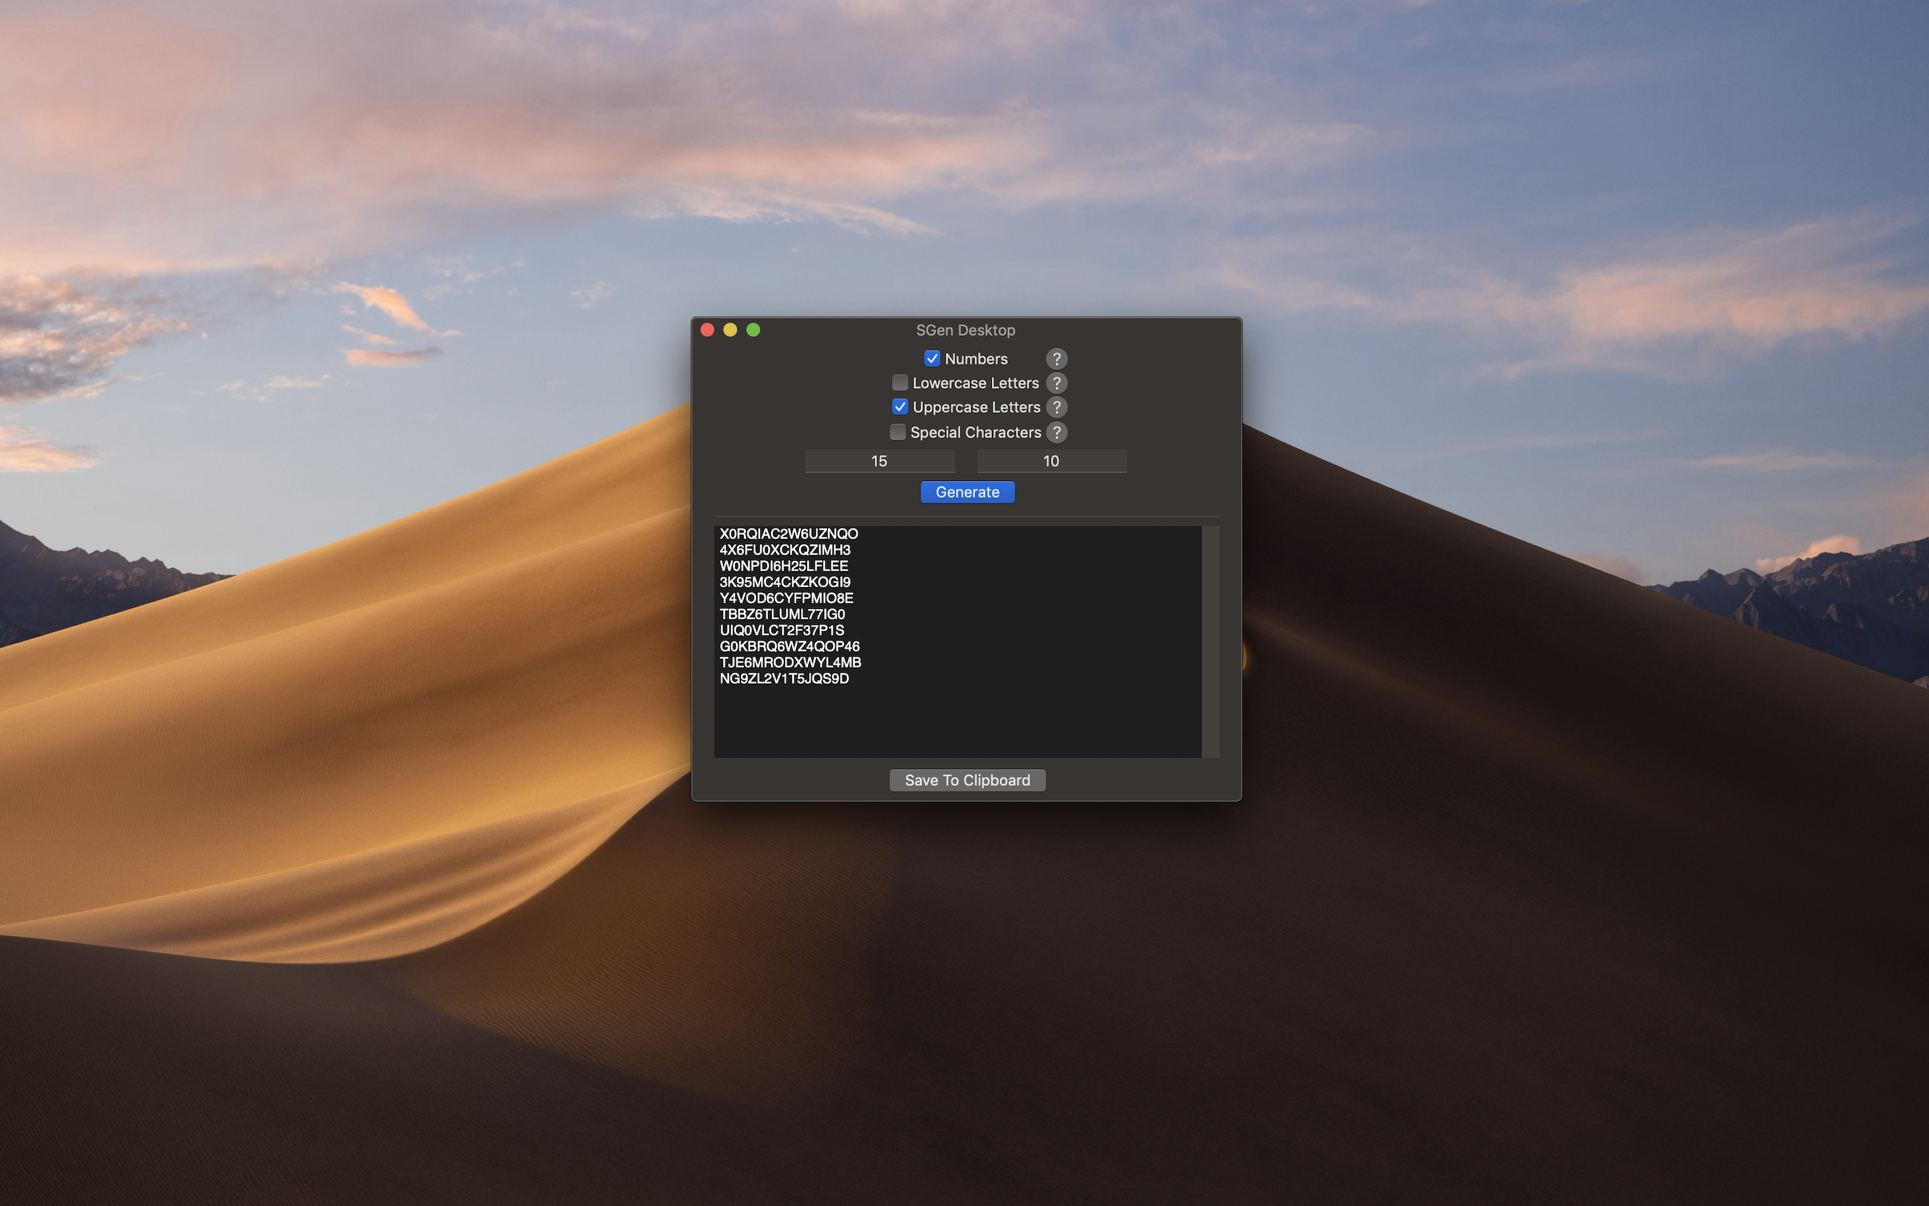Uncheck the Numbers checkbox
Screen dimensions: 1929x1206
pyautogui.click(x=931, y=359)
